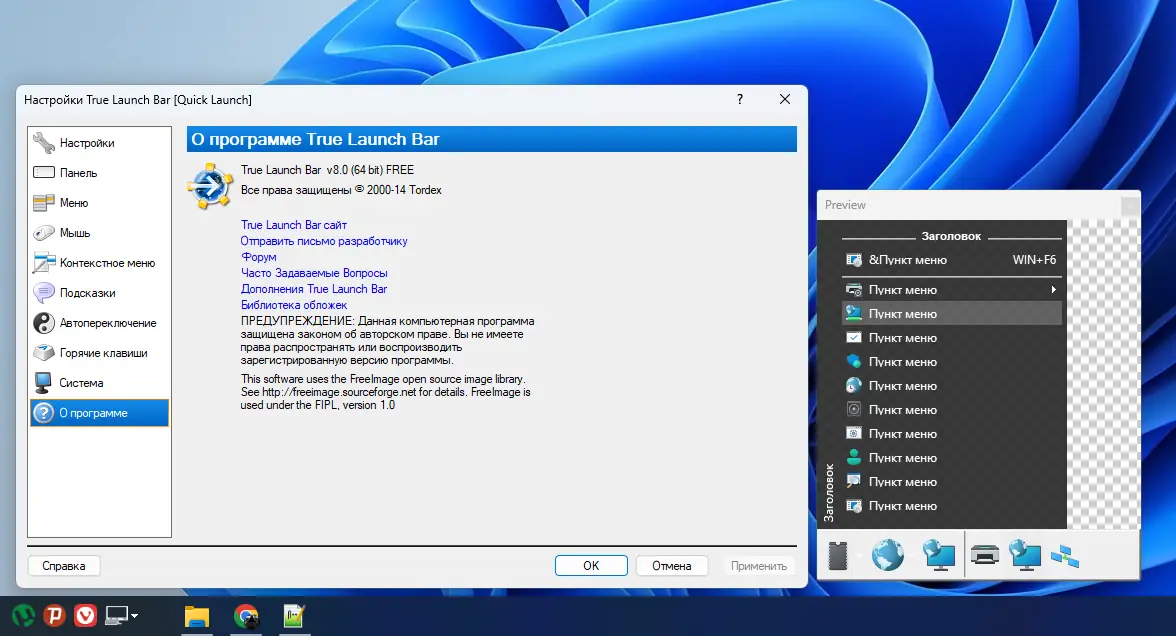Open the Мышь section with mouse icon
Screen dimensions: 1176x636
click(x=99, y=232)
